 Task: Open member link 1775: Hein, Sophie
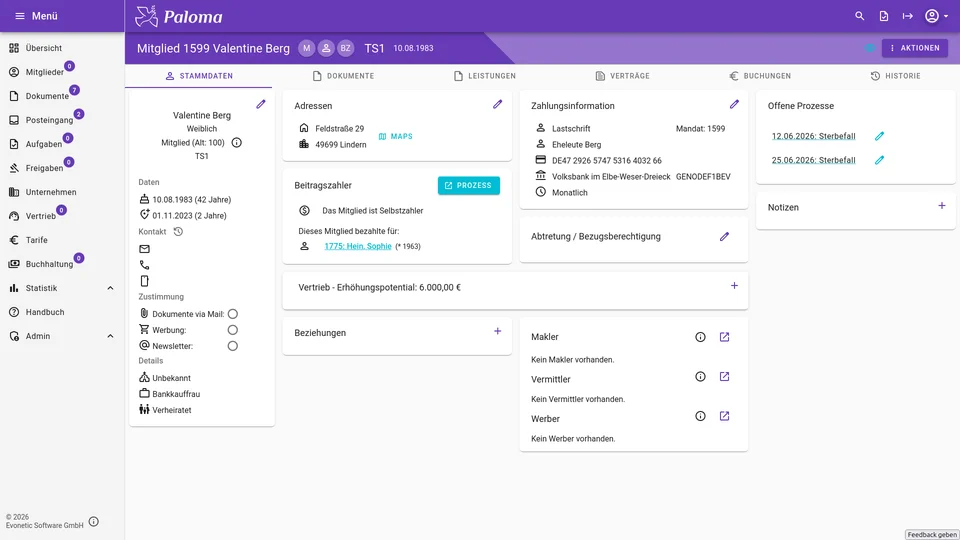tap(358, 246)
